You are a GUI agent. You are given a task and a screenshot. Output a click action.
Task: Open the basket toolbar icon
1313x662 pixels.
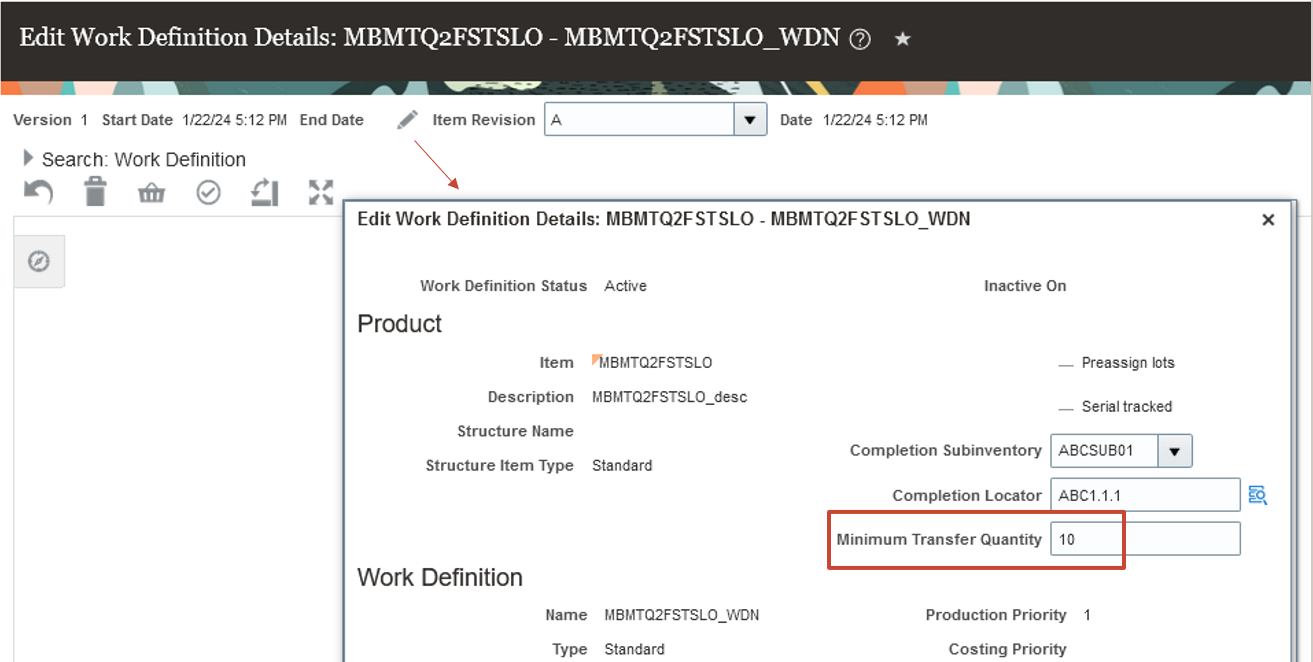click(151, 191)
